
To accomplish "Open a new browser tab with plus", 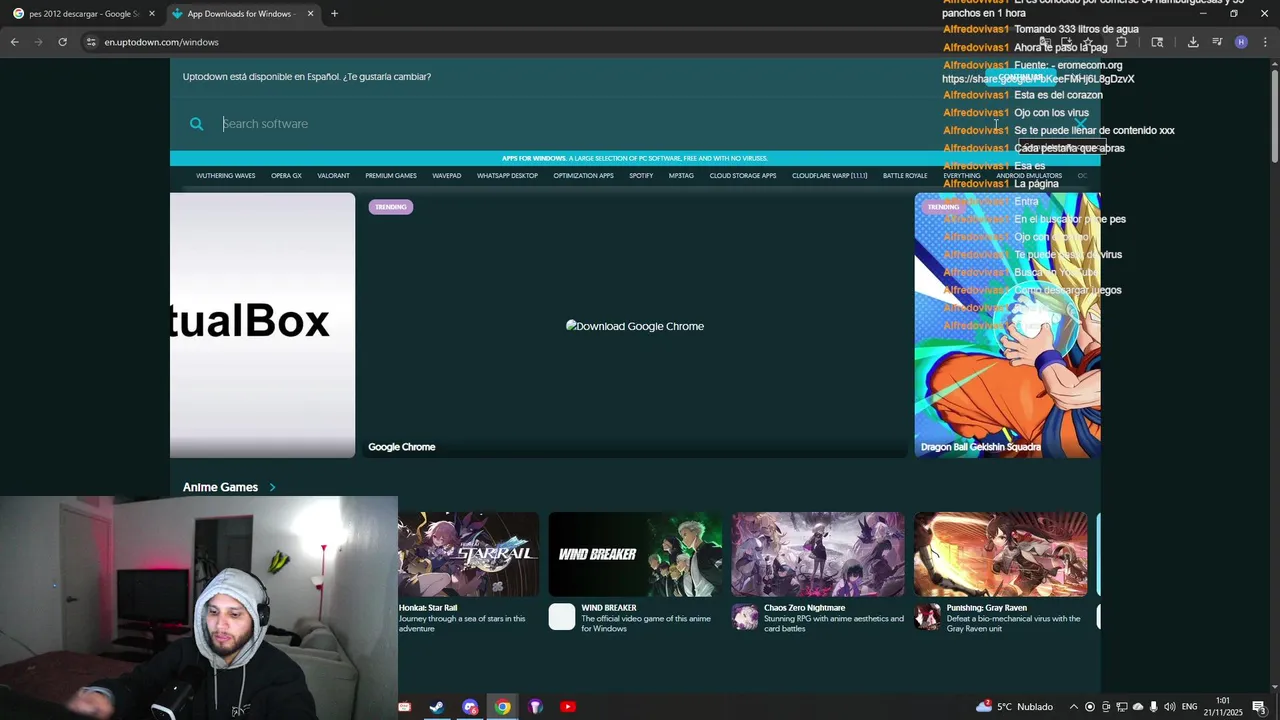I will [334, 14].
